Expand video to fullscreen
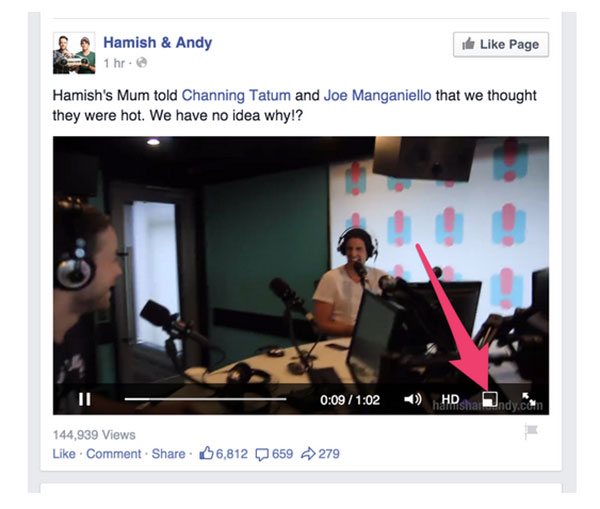 pyautogui.click(x=528, y=399)
